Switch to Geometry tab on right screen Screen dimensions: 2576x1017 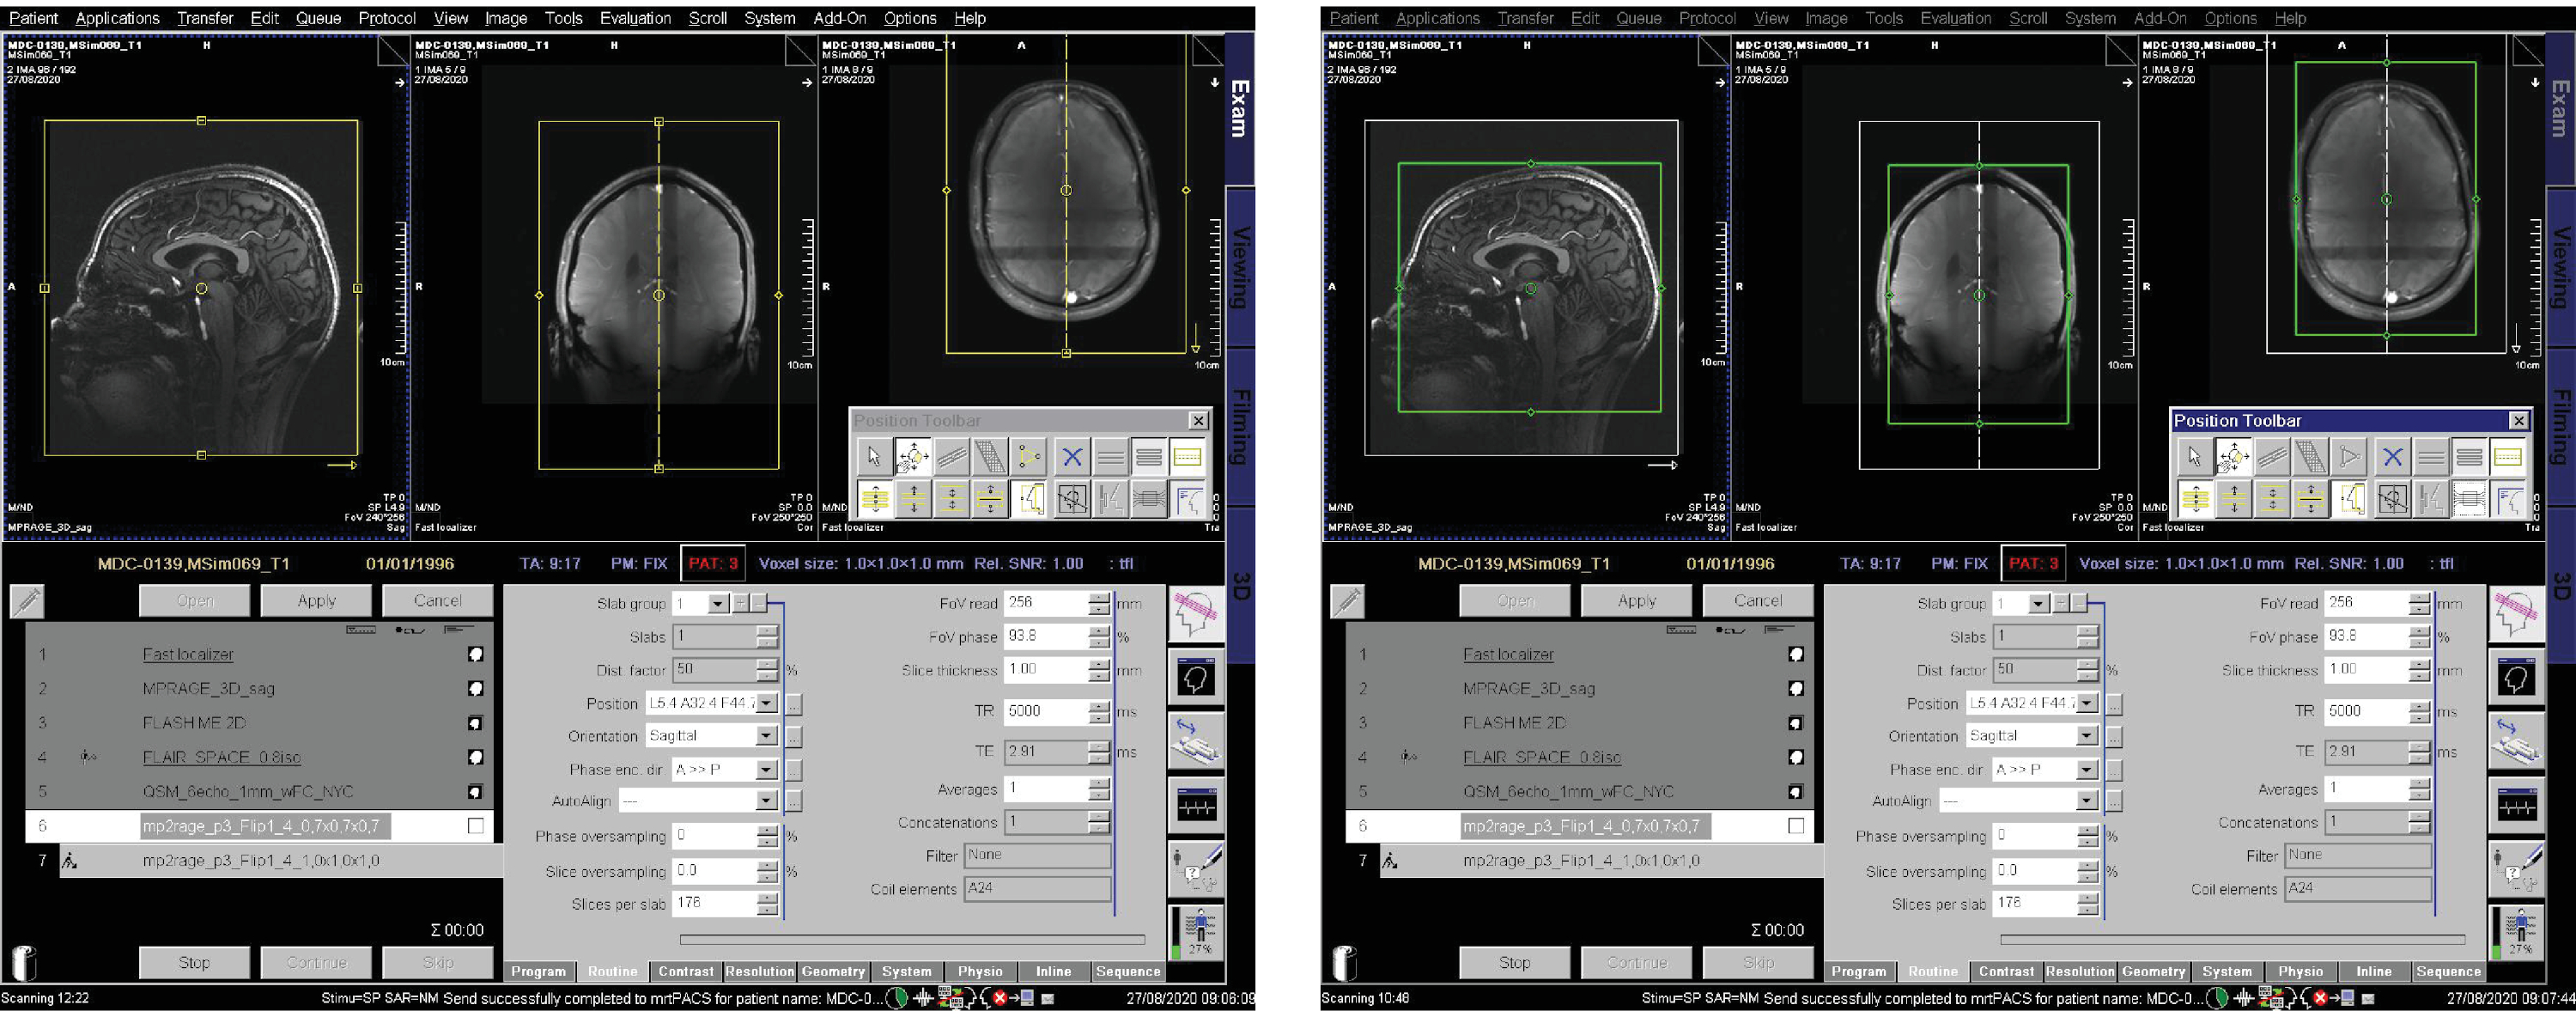pyautogui.click(x=2153, y=971)
